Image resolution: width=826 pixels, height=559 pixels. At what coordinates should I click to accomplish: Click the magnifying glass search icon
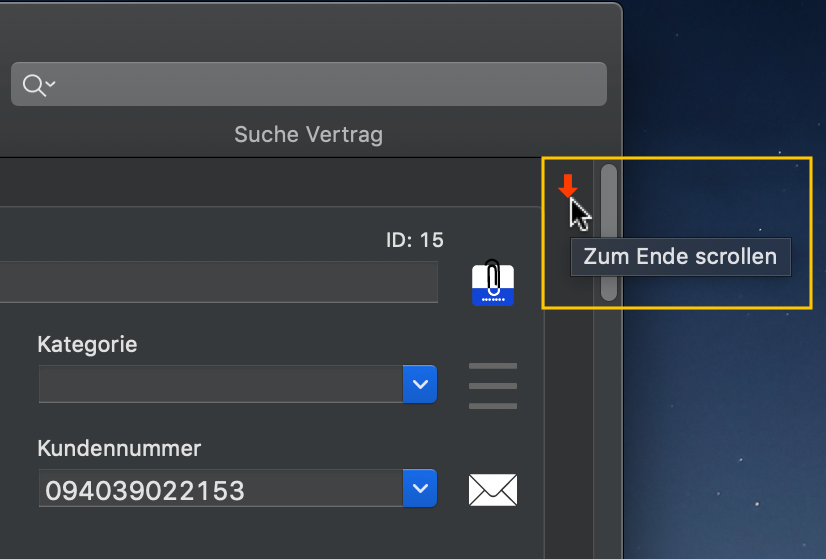click(34, 85)
